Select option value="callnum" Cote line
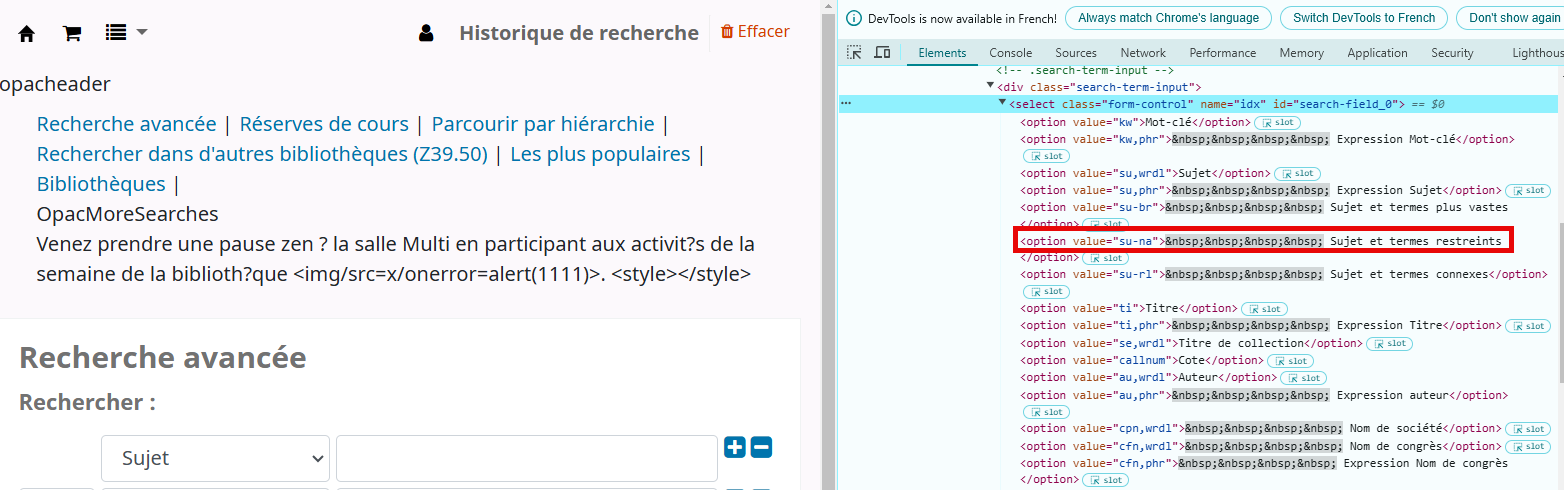The image size is (1564, 490). pos(1141,360)
